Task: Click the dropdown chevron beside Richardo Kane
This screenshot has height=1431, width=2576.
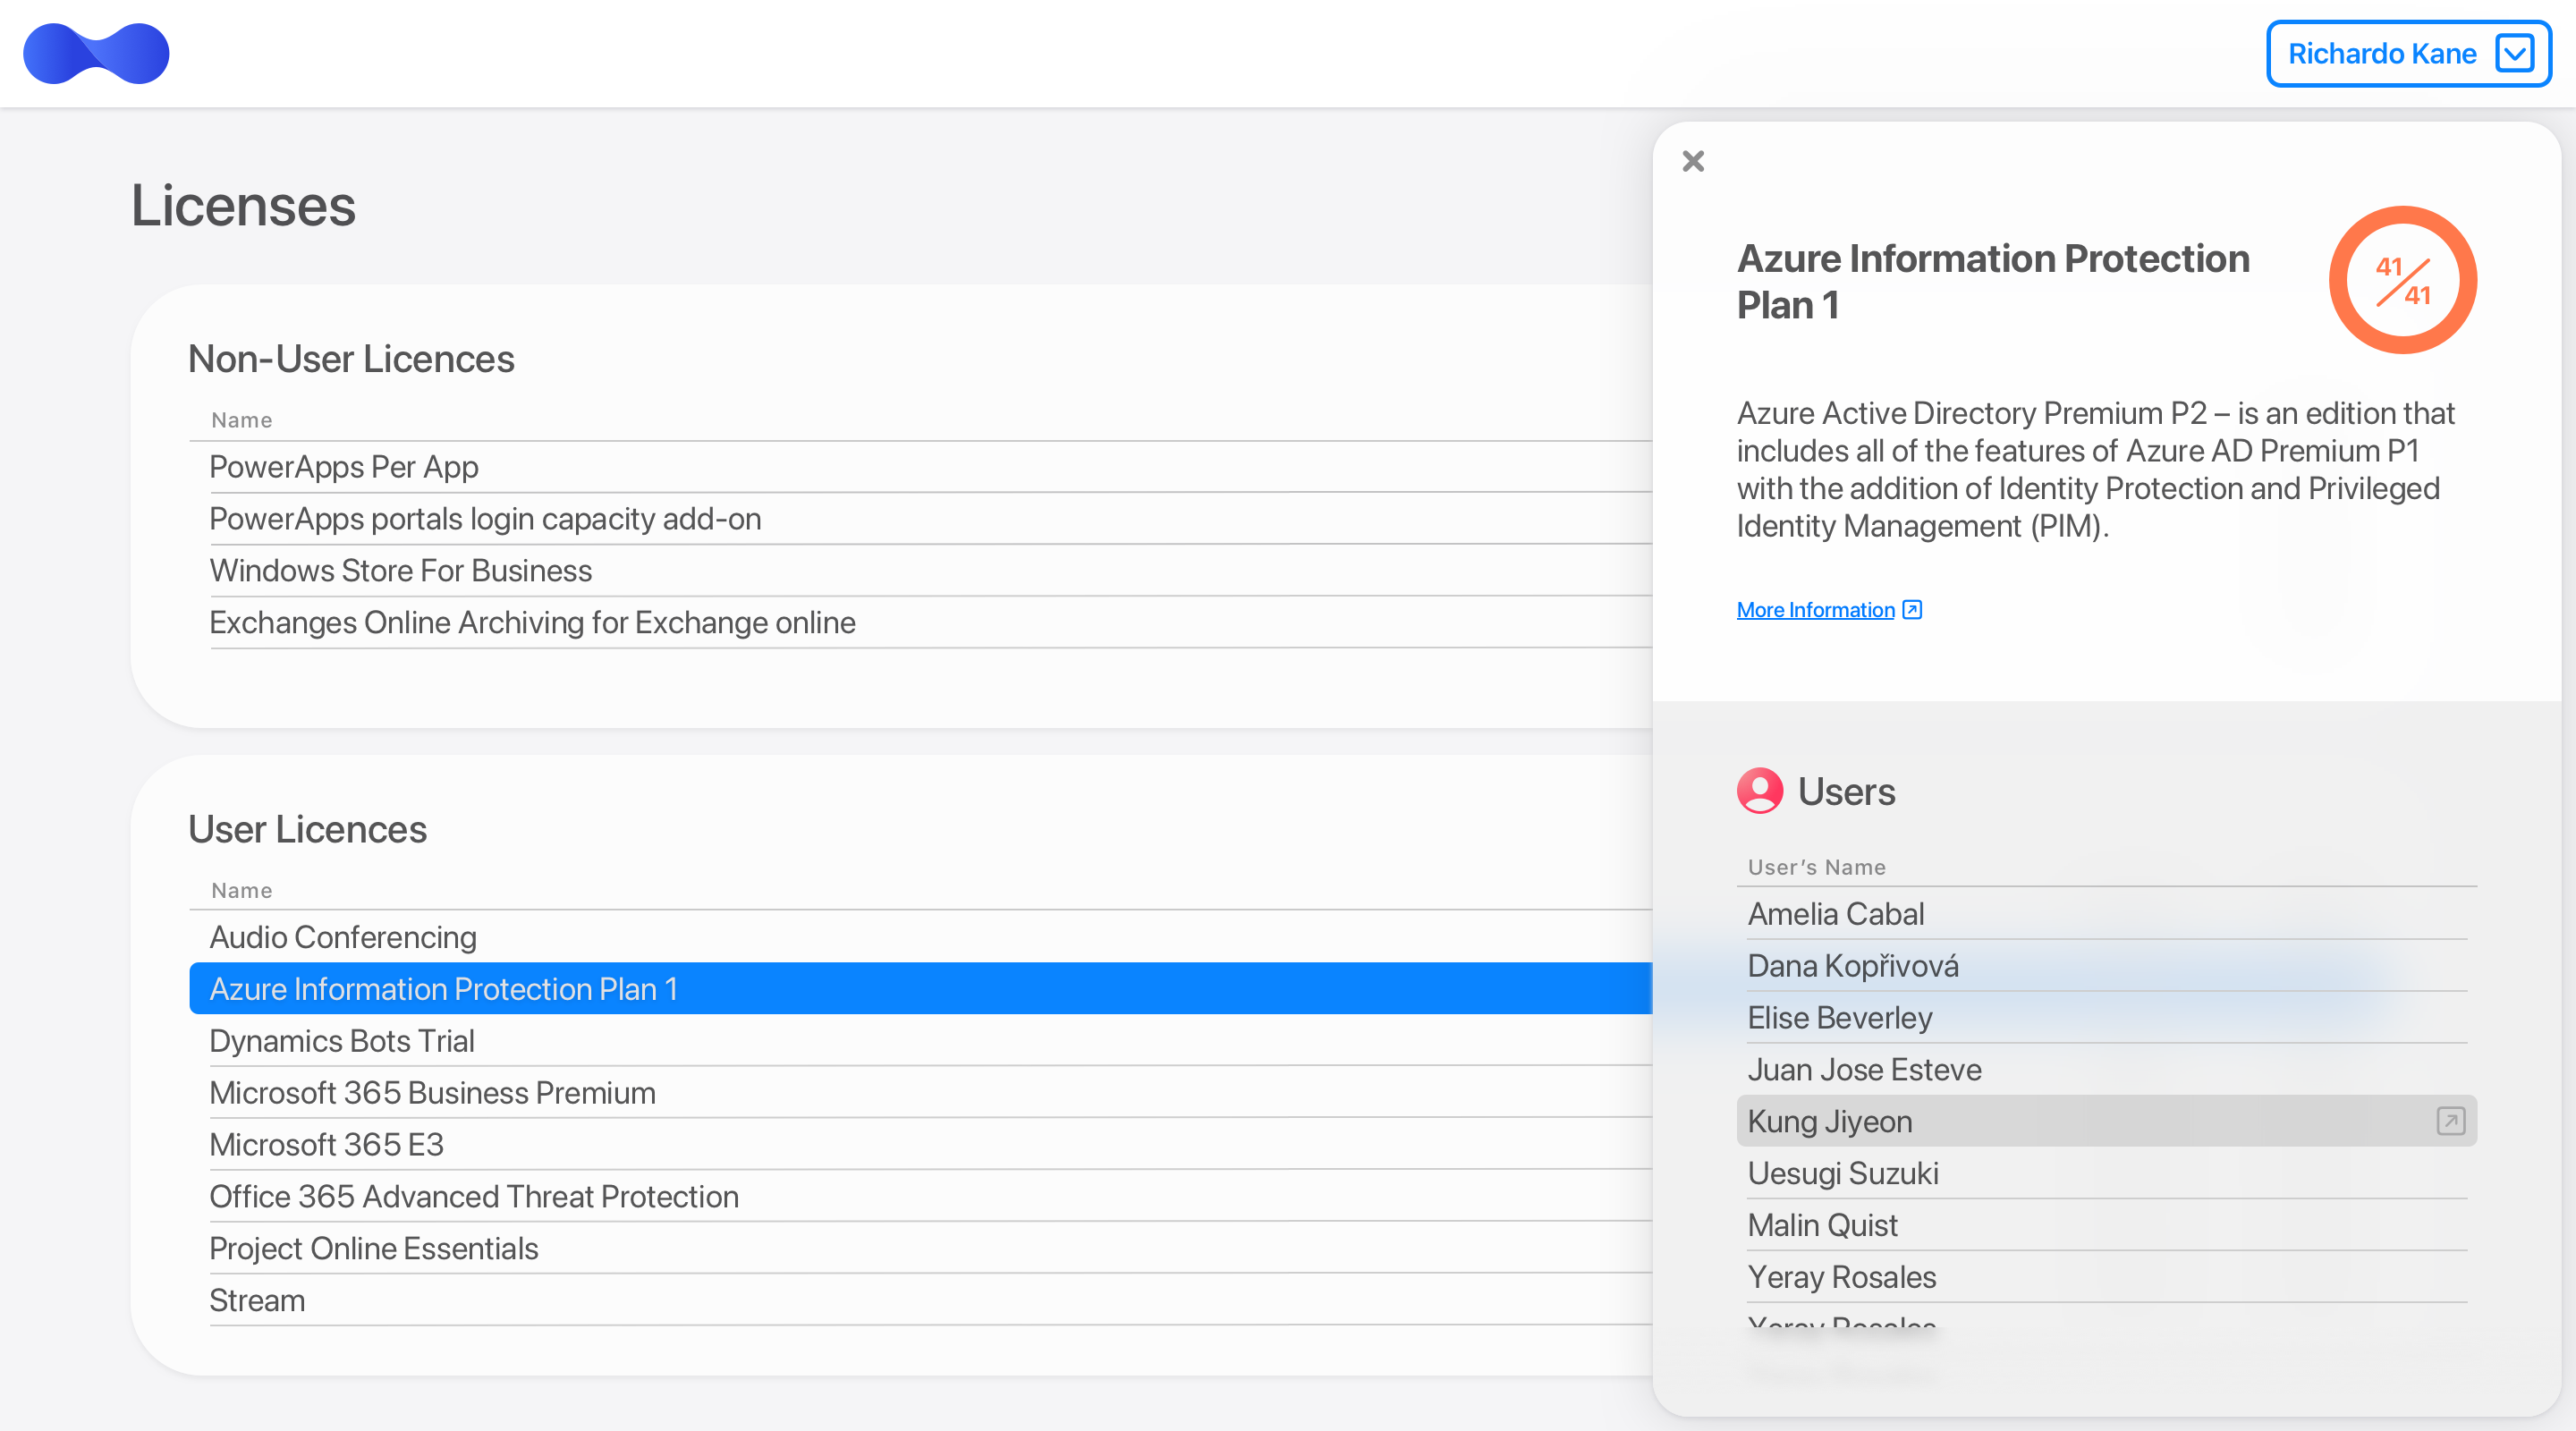Action: tap(2514, 54)
